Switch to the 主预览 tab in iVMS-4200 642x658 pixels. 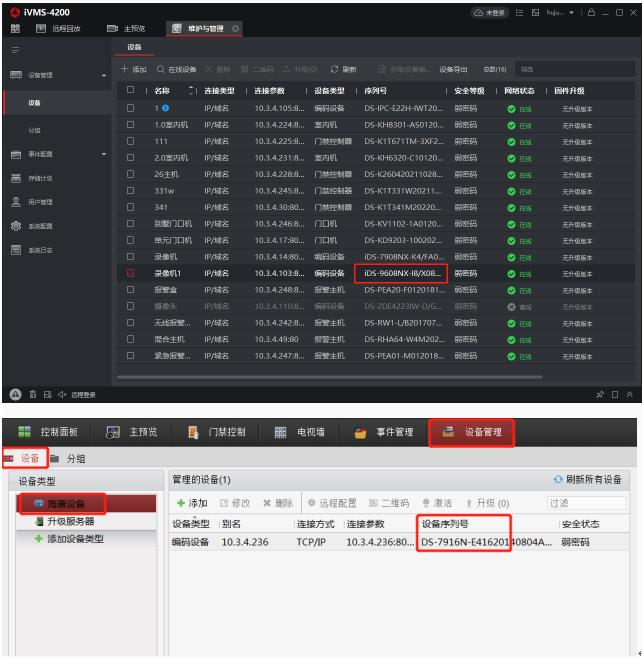pos(126,29)
